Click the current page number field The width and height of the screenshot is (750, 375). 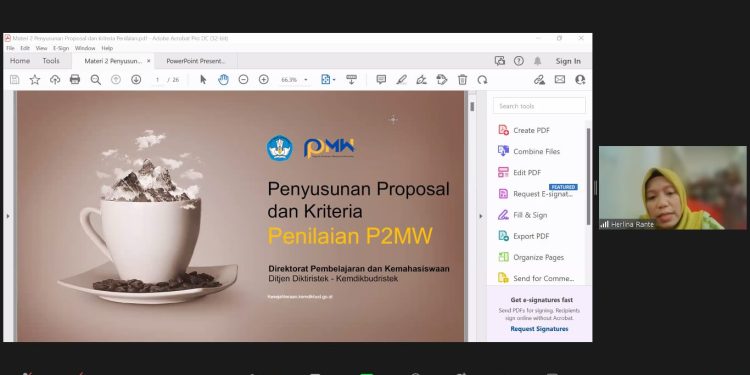tap(157, 80)
